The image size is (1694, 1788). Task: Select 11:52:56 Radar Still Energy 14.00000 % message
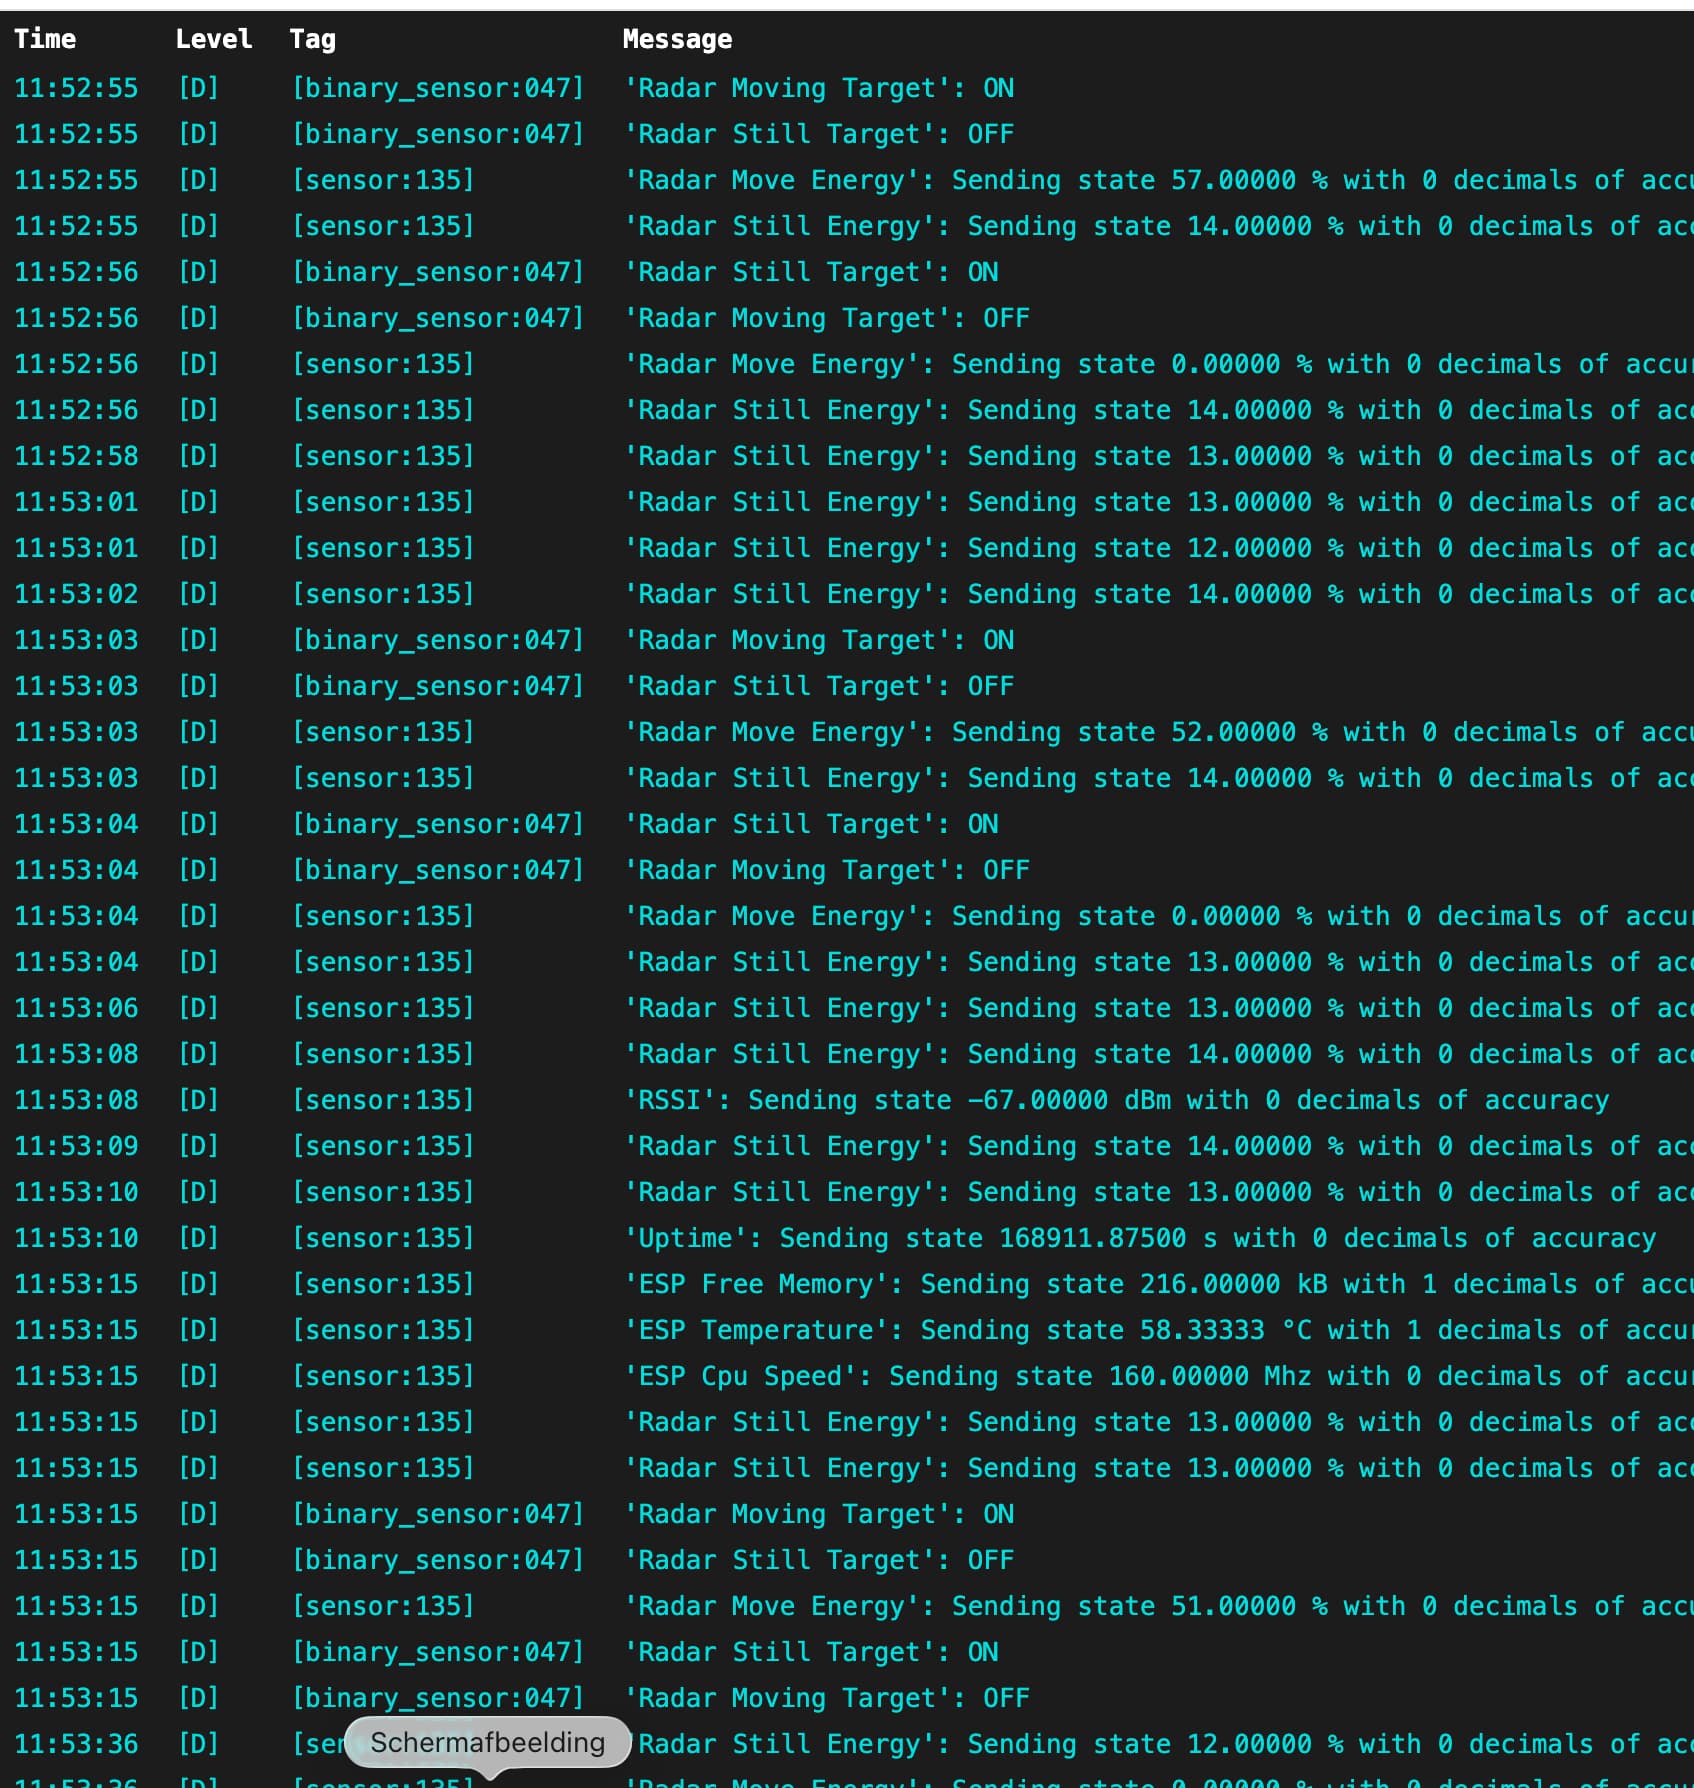pyautogui.click(x=1158, y=410)
